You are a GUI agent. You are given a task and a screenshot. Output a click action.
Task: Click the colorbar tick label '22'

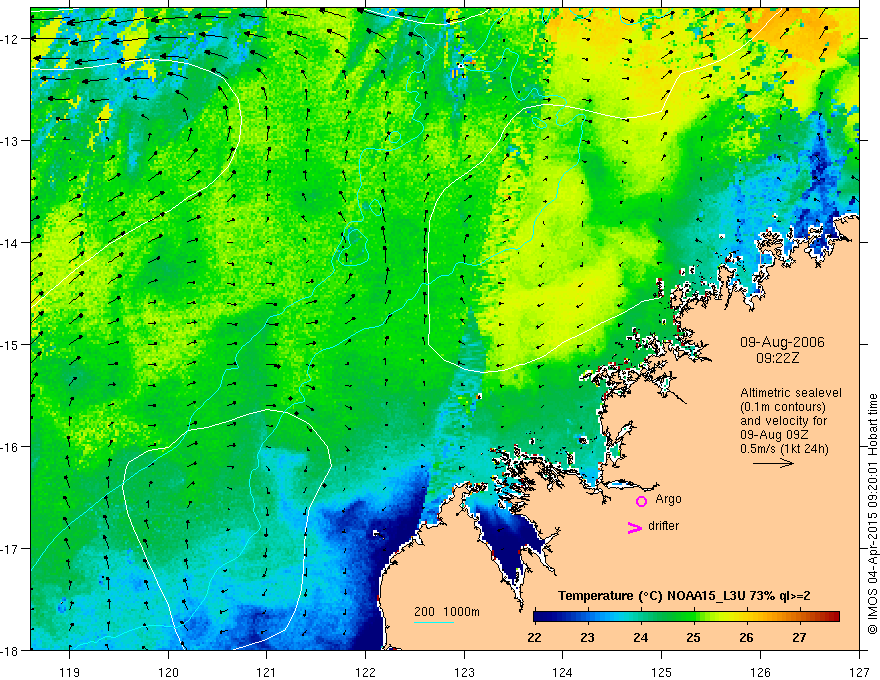[534, 637]
